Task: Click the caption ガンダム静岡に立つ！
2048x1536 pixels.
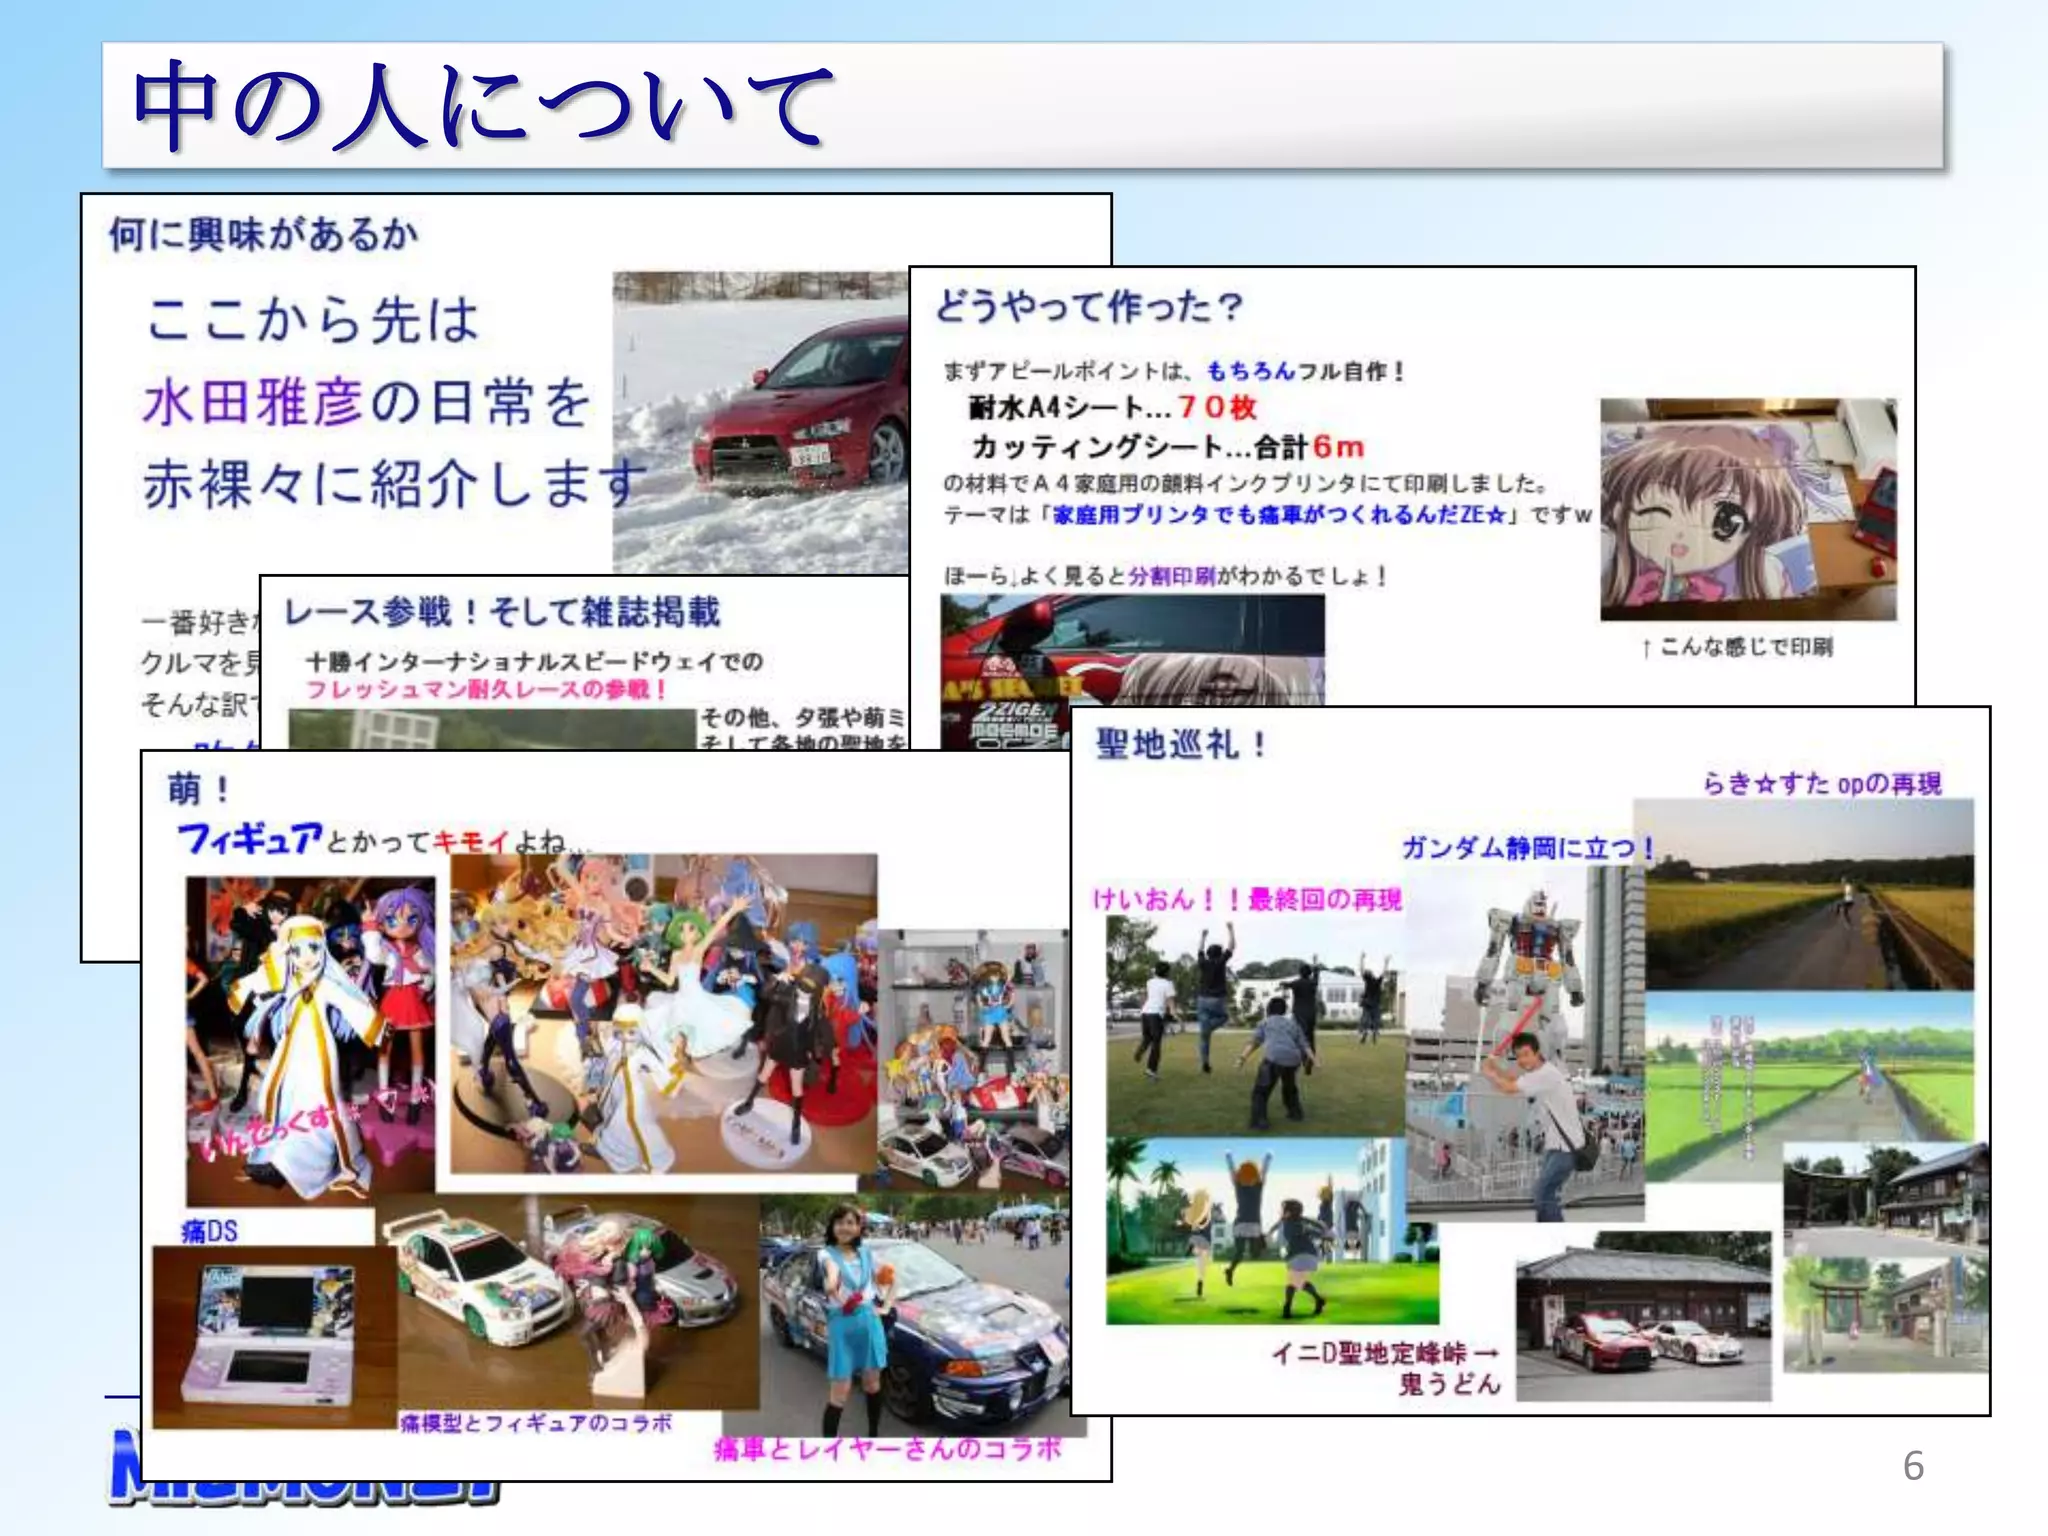Action: pos(1527,848)
